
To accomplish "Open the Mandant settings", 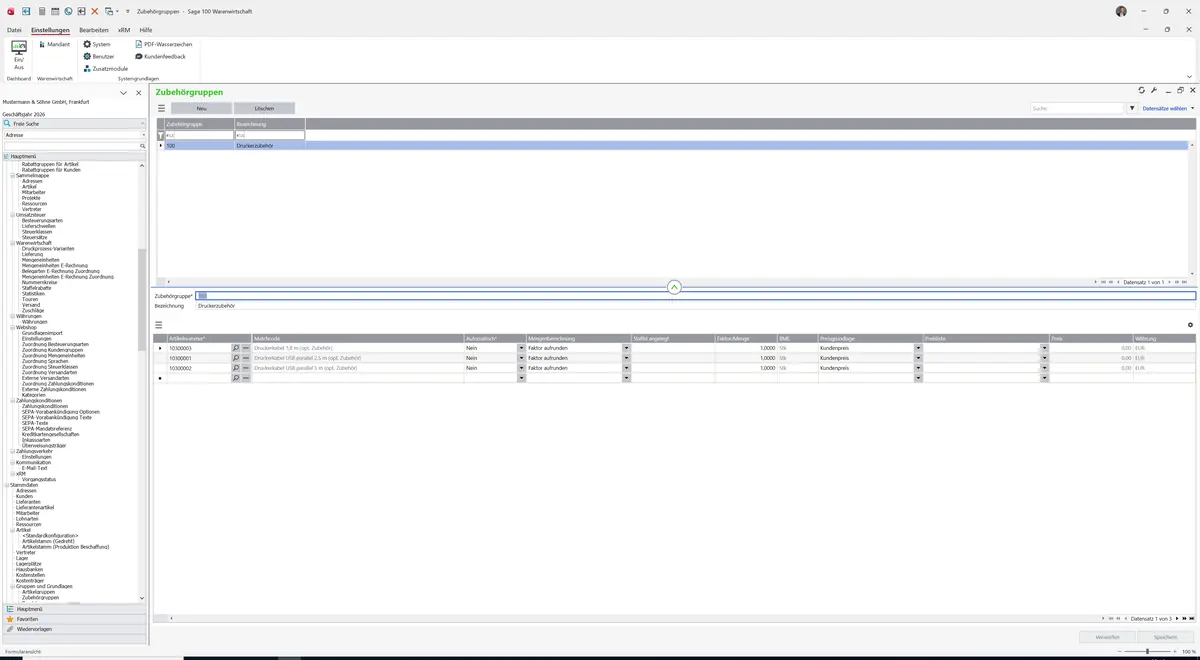I will coord(55,44).
